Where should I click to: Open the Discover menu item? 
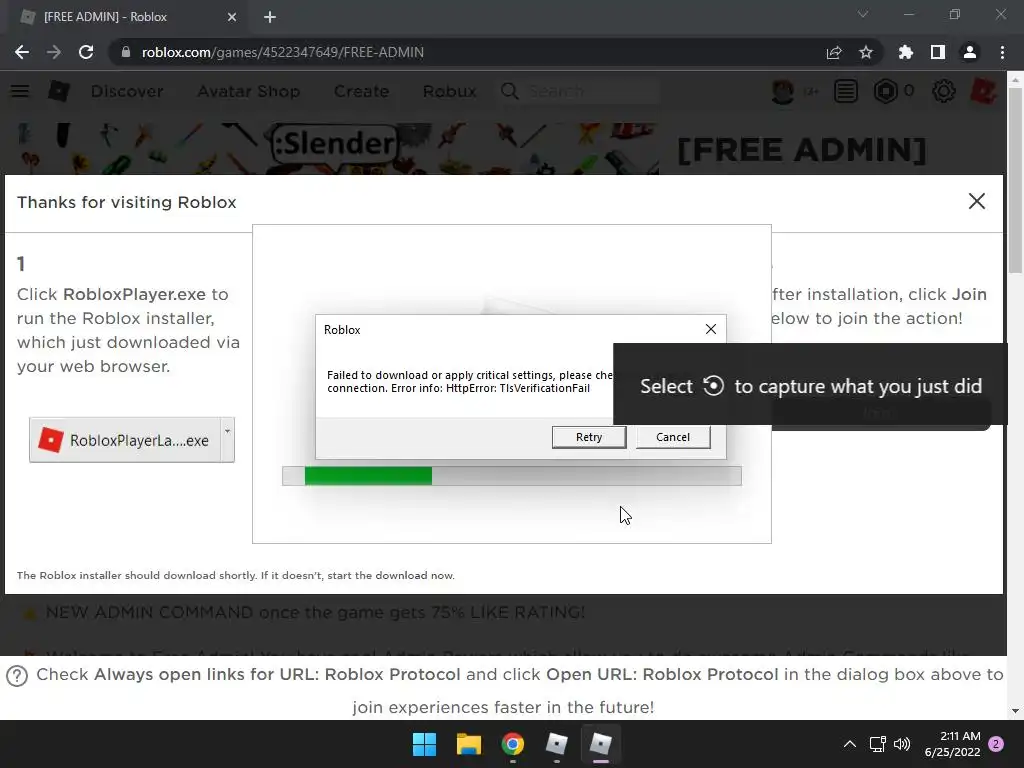click(x=127, y=91)
